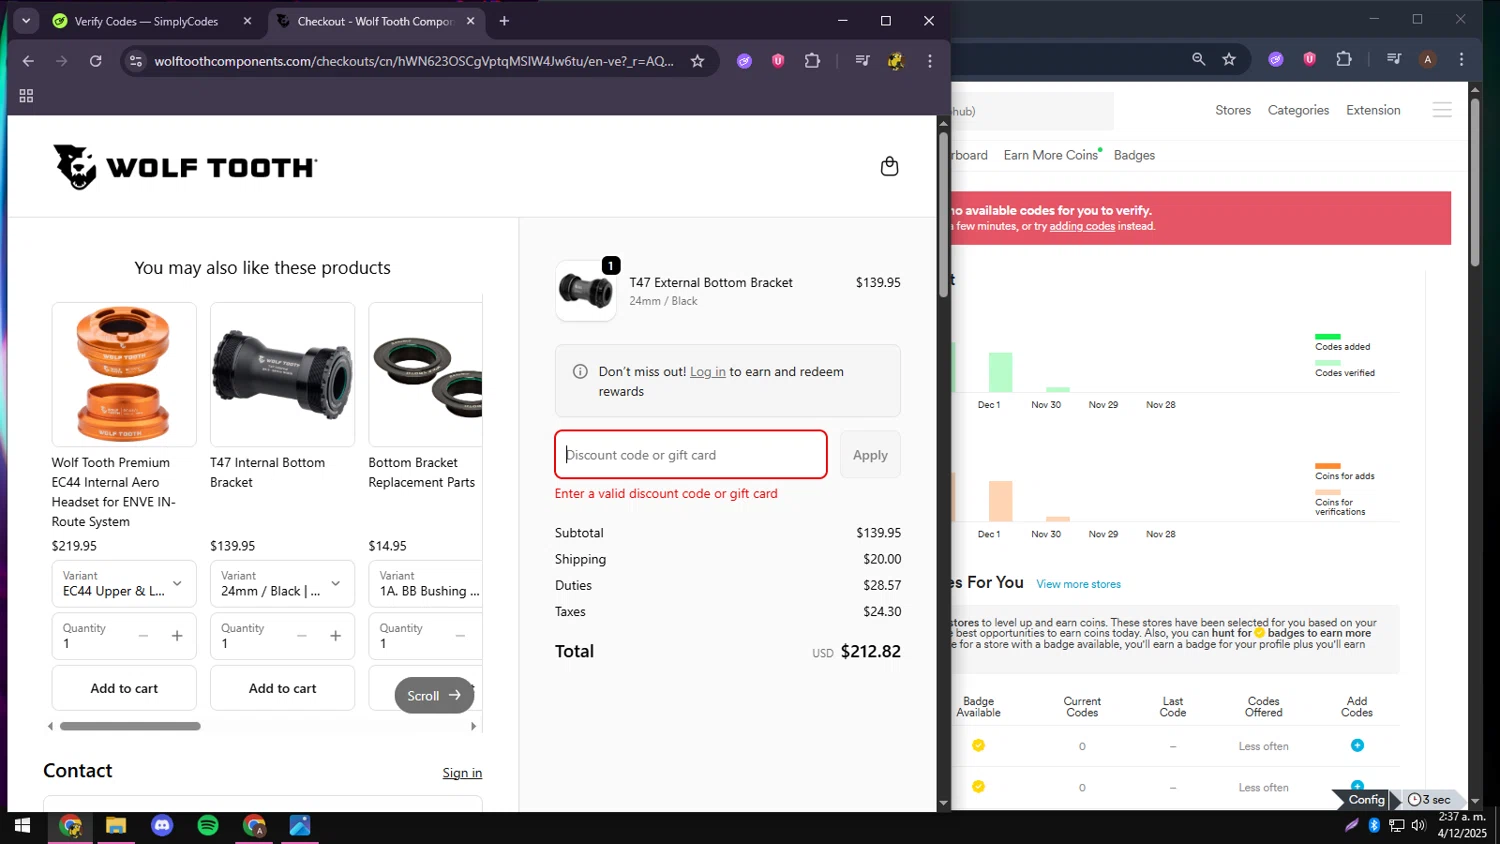Close the Checkout Wolf Tooth tab
The width and height of the screenshot is (1500, 844).
pos(471,21)
